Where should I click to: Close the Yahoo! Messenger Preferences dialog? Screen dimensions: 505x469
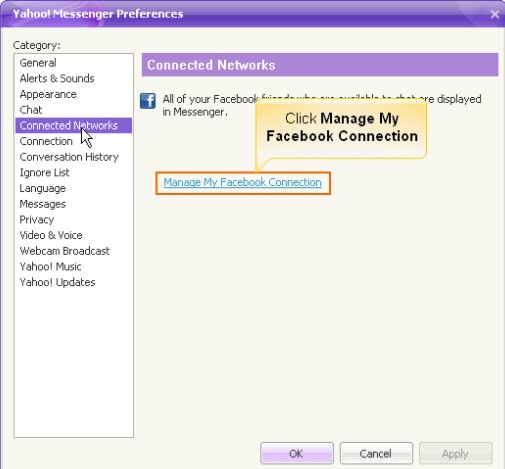495,14
